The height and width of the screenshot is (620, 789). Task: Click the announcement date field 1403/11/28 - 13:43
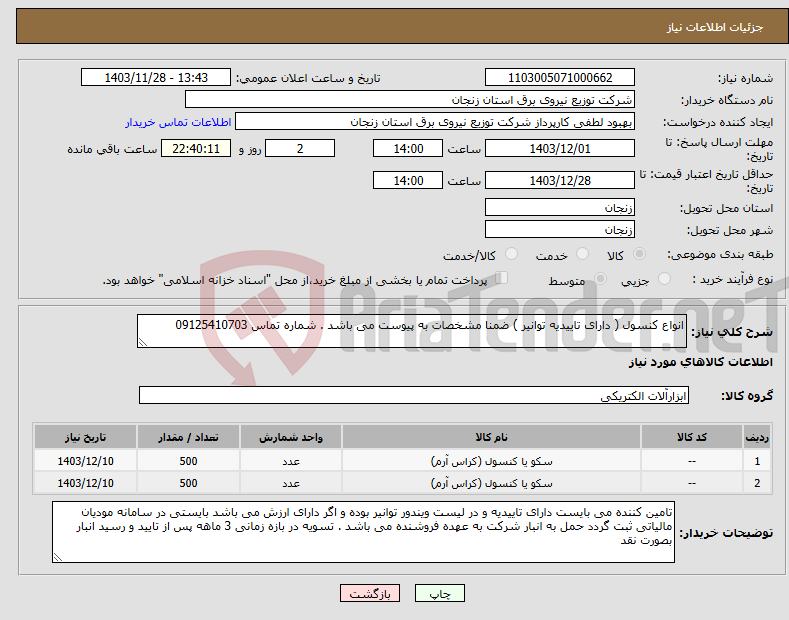pyautogui.click(x=156, y=78)
